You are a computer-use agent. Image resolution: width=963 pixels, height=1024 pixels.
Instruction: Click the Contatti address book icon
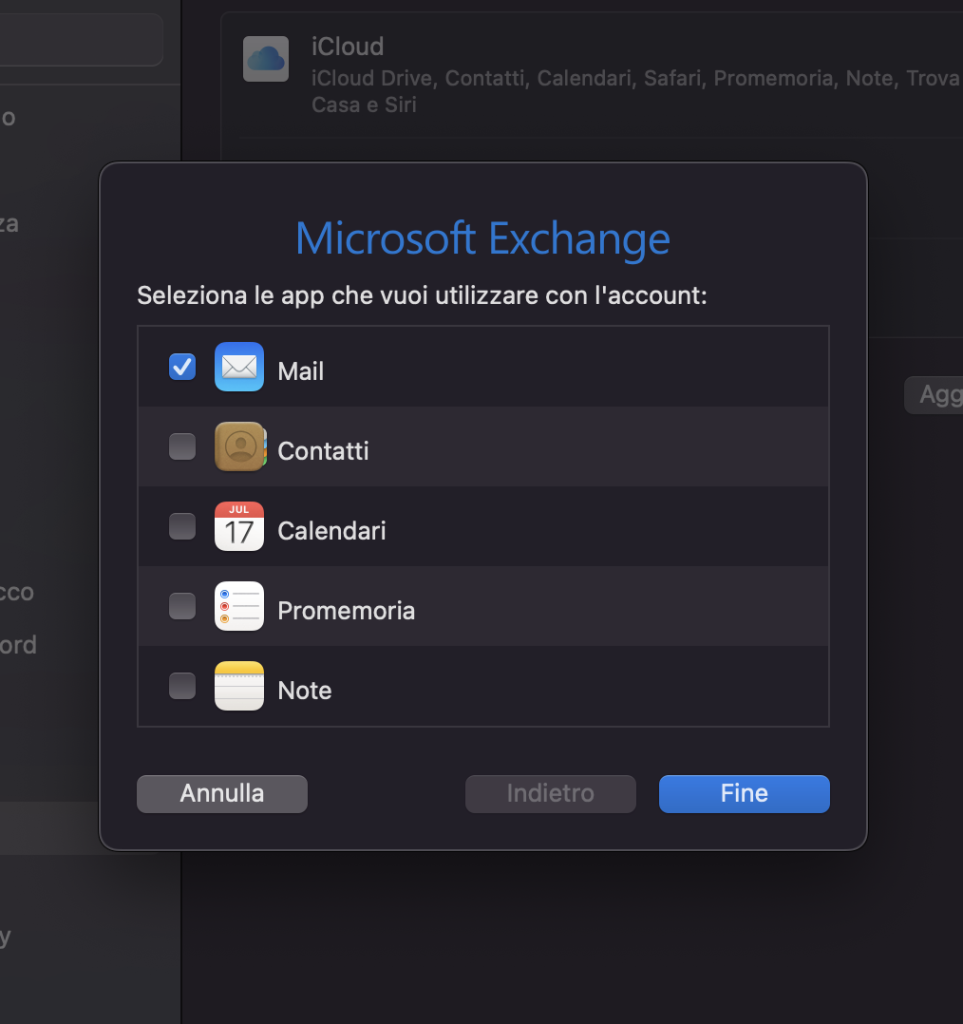240,447
